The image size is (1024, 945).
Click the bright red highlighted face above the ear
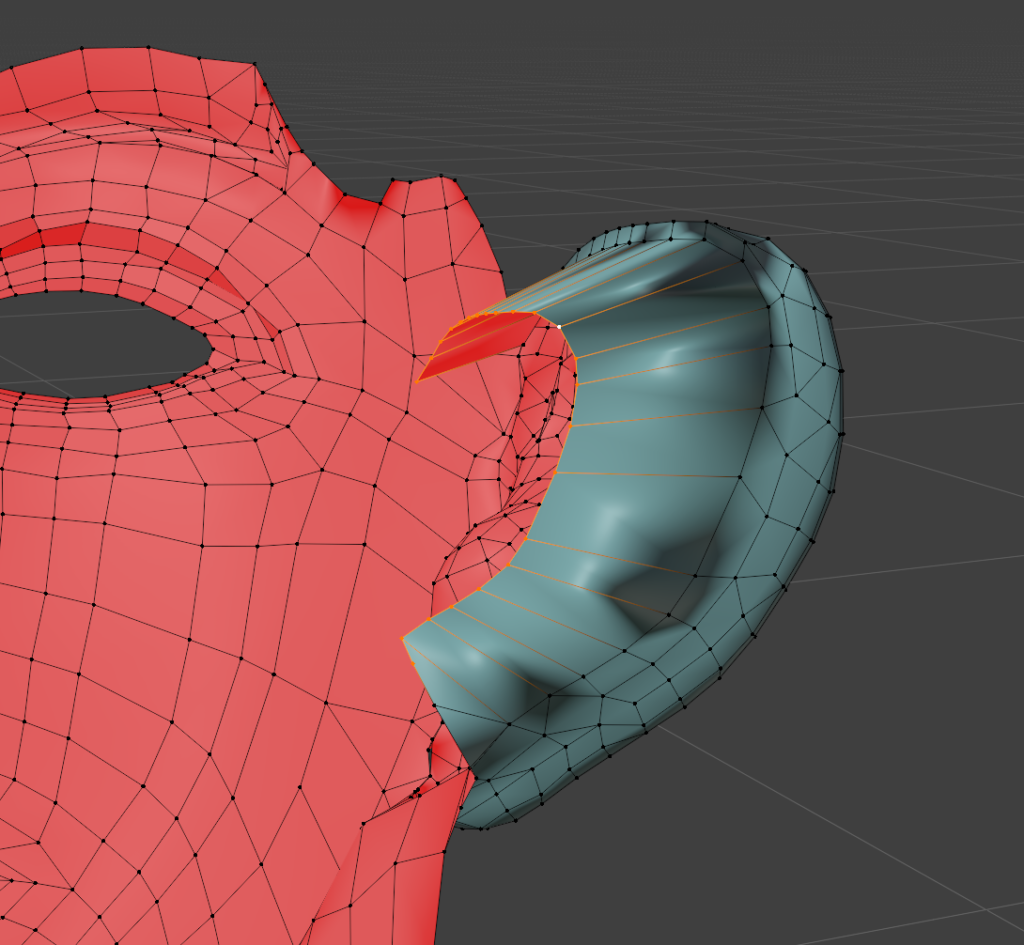pyautogui.click(x=480, y=340)
